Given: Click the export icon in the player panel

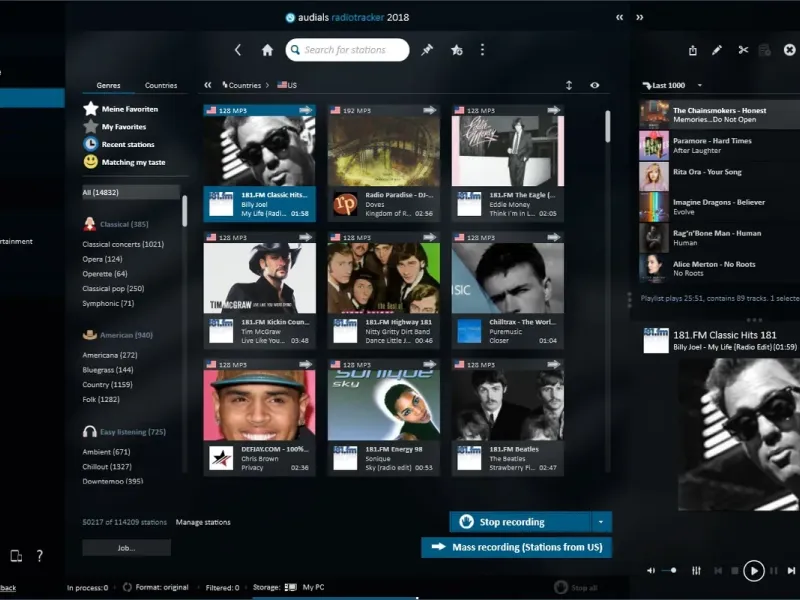Looking at the screenshot, I should pyautogui.click(x=692, y=50).
